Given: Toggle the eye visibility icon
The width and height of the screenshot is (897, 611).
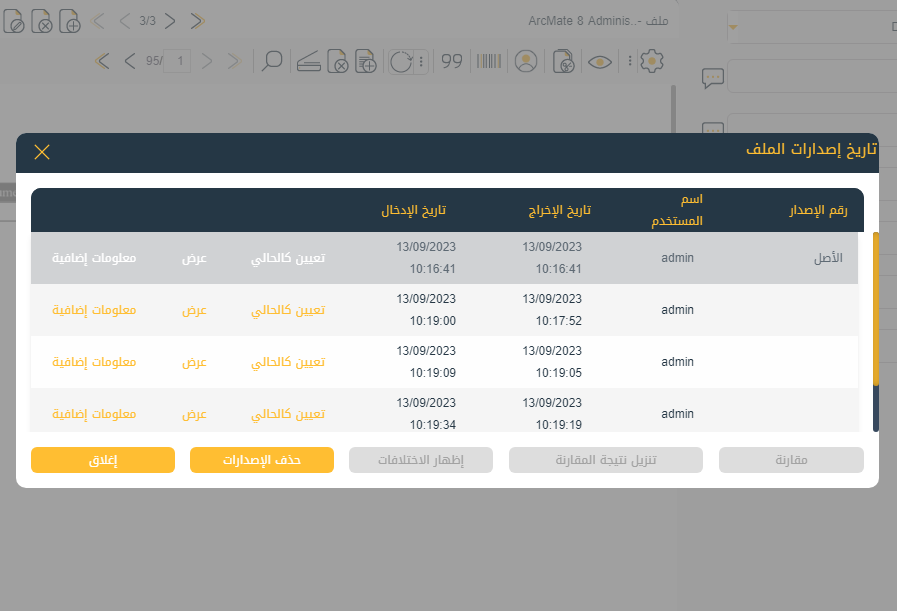Looking at the screenshot, I should click(x=600, y=62).
